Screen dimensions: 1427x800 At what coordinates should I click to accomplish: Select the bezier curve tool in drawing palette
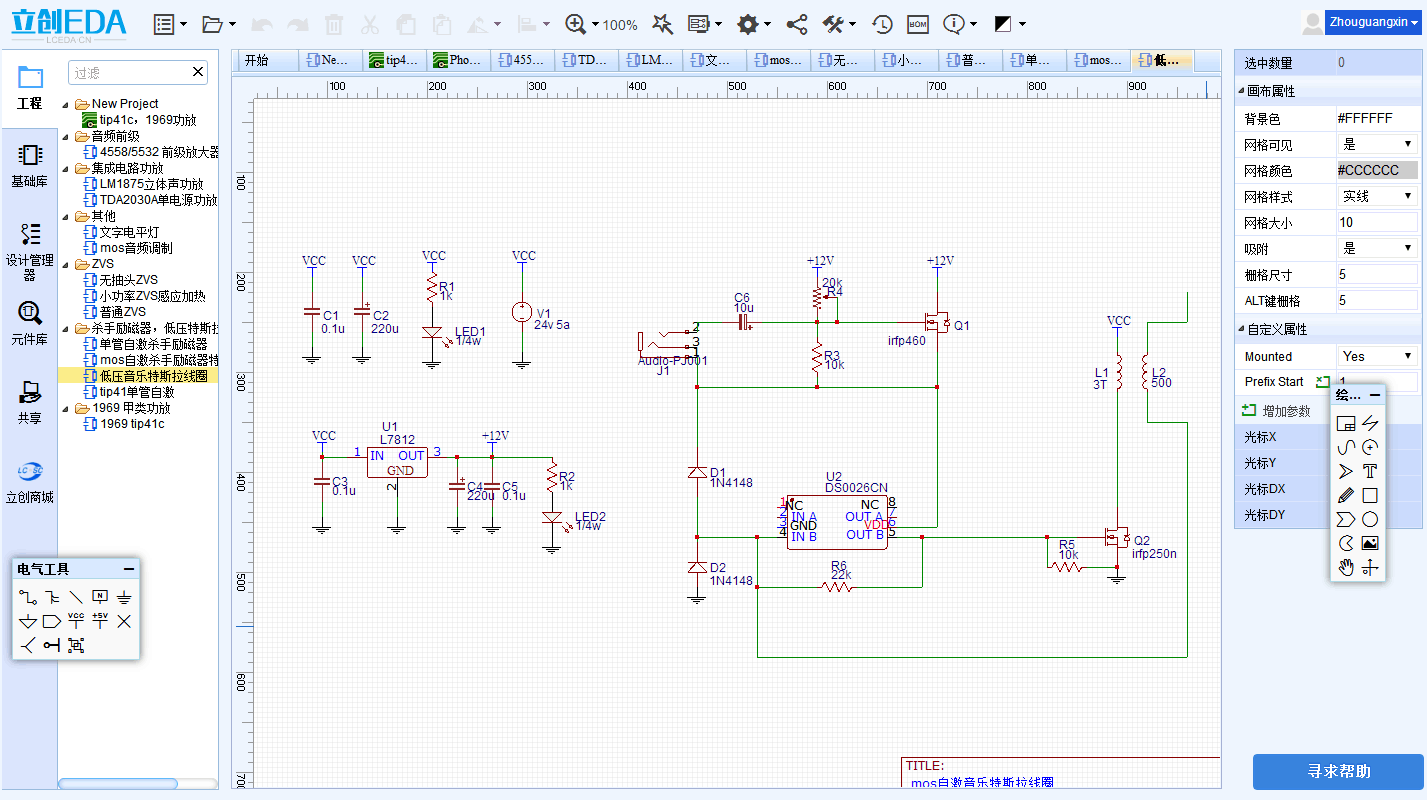click(x=1346, y=447)
